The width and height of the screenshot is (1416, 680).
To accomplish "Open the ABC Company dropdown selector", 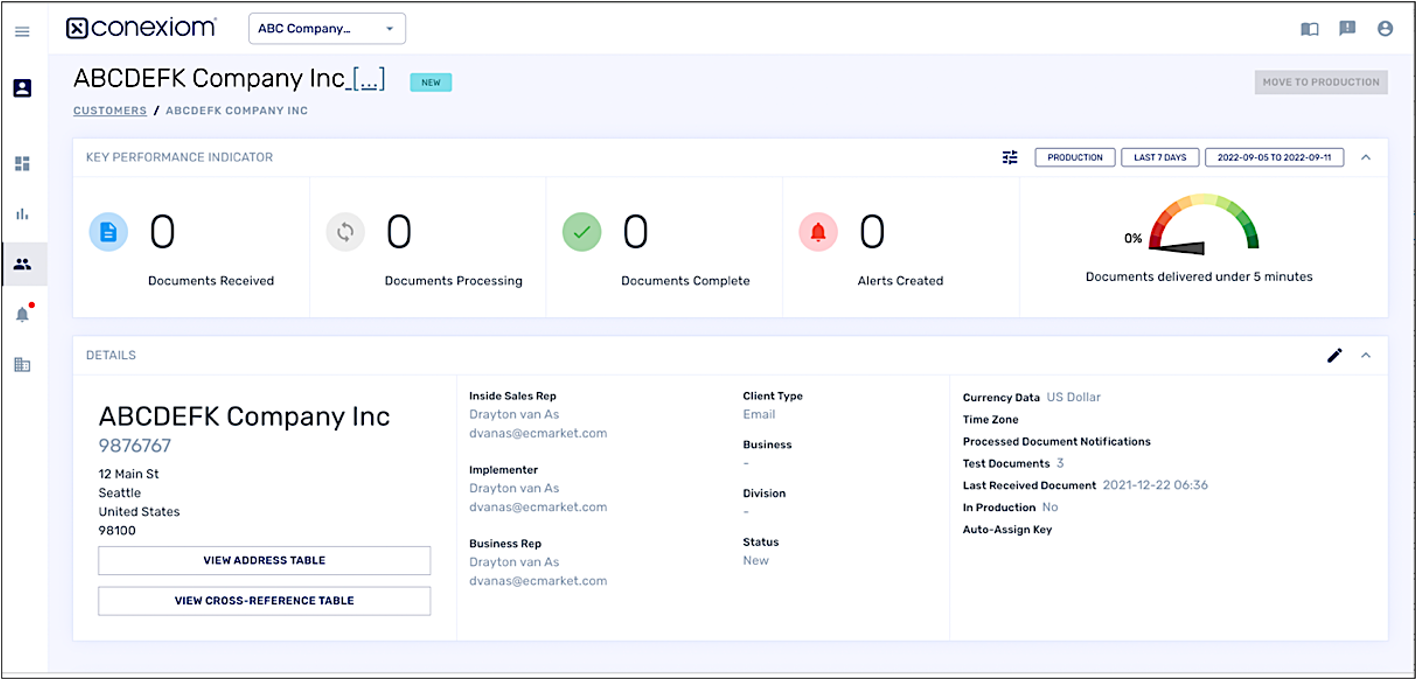I will (327, 29).
